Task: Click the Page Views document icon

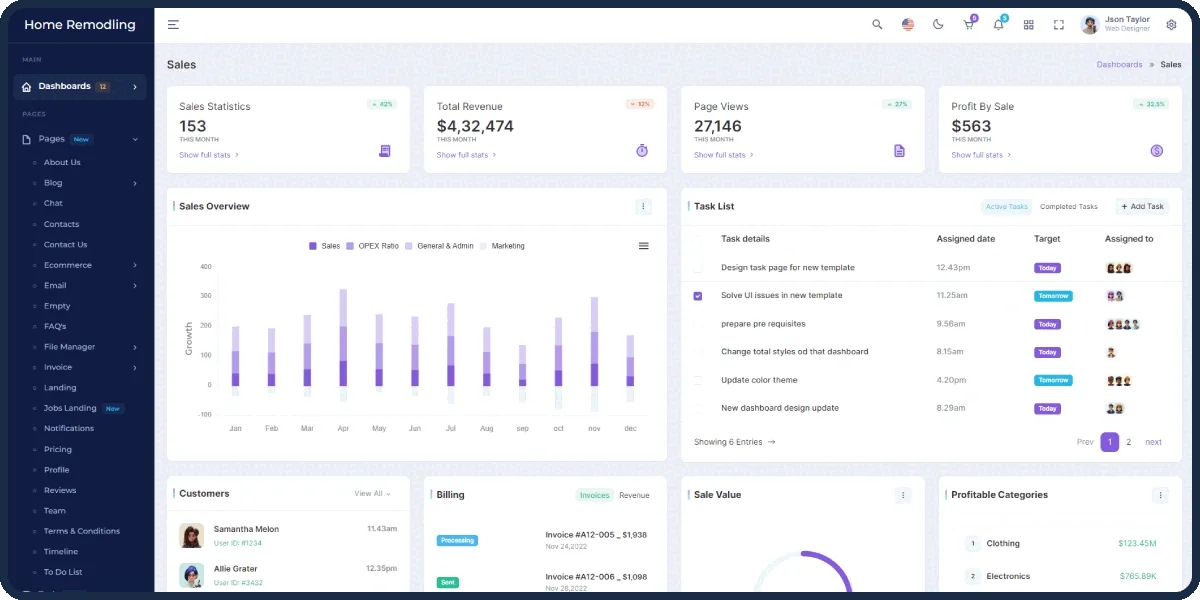Action: pos(899,151)
